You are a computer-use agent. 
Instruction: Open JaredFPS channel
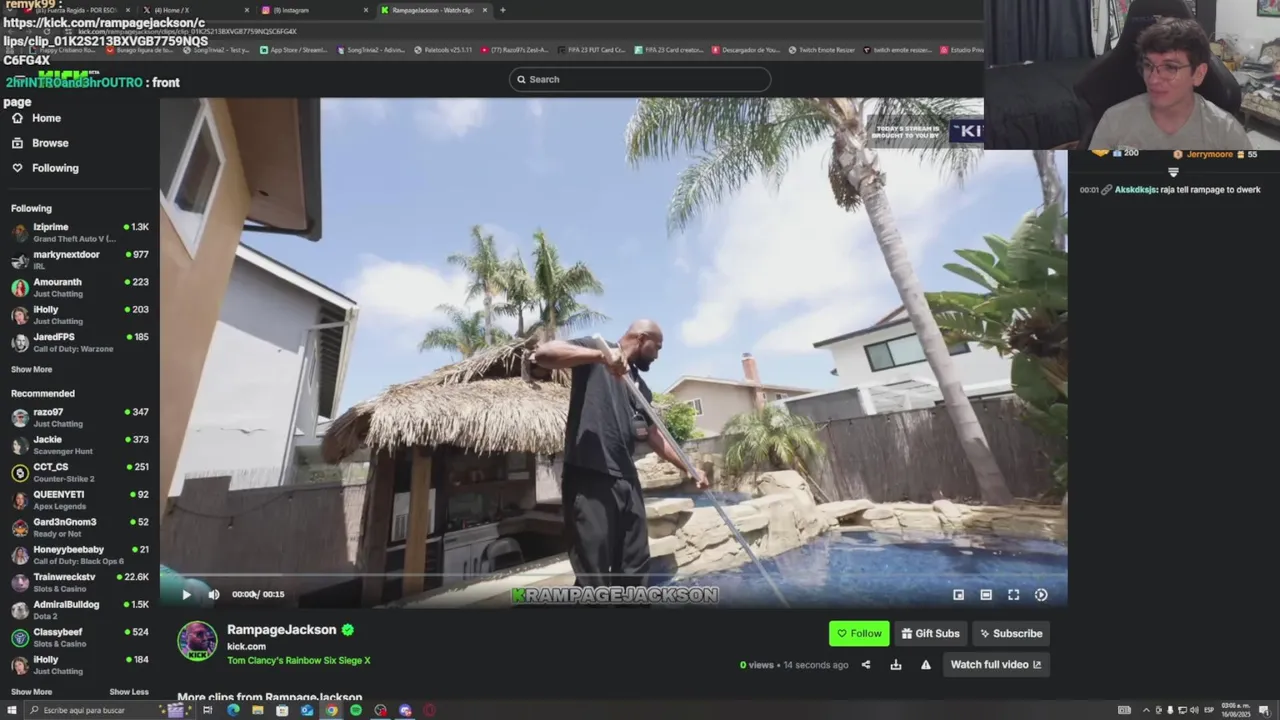(80, 343)
